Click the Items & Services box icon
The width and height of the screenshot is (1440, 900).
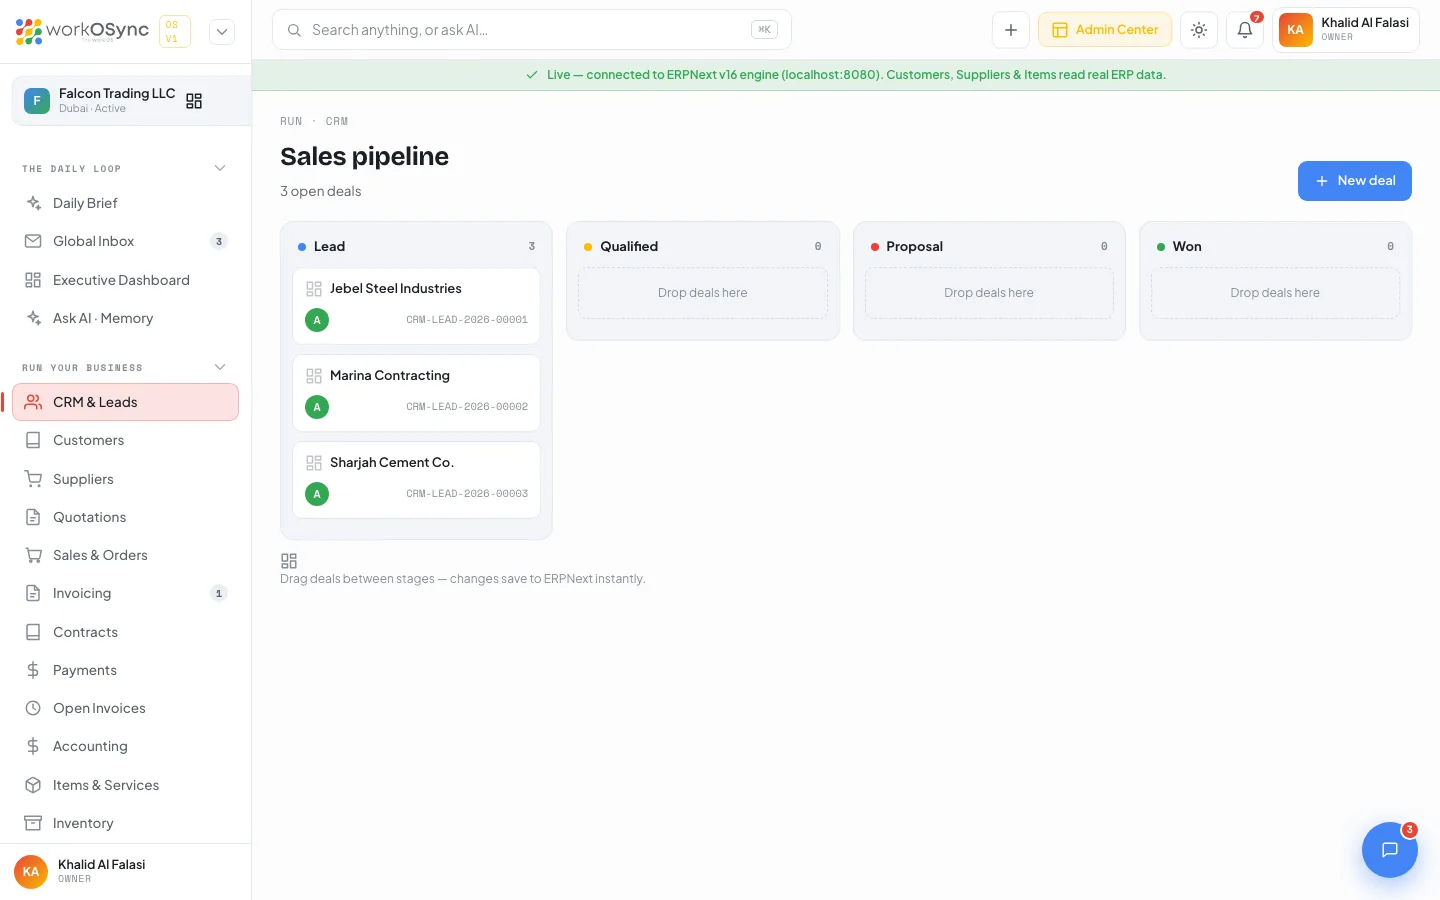click(33, 785)
